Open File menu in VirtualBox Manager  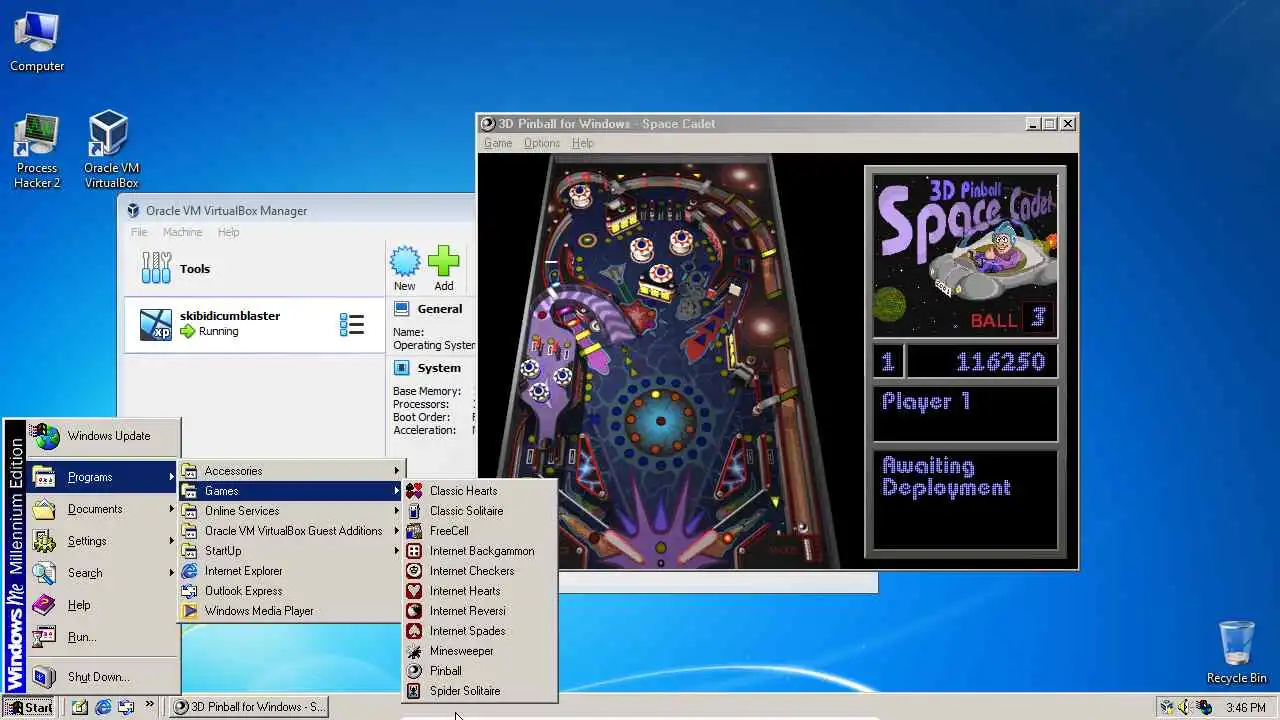point(139,232)
